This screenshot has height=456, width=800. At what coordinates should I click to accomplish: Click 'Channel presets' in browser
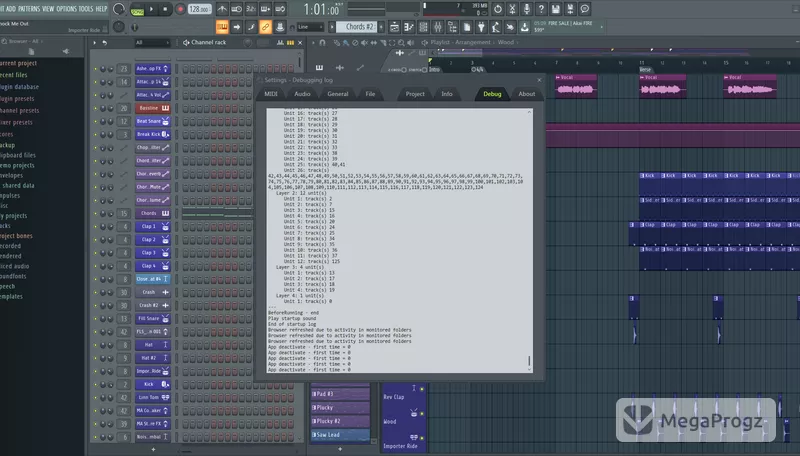(19, 110)
